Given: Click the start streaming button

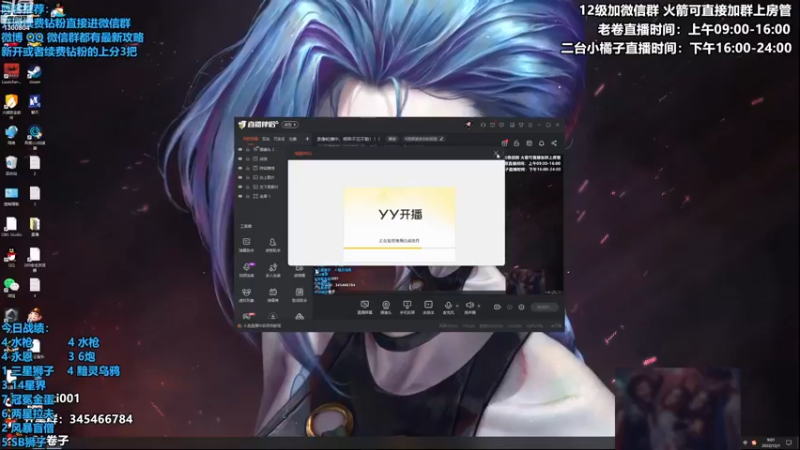Looking at the screenshot, I should pos(544,307).
